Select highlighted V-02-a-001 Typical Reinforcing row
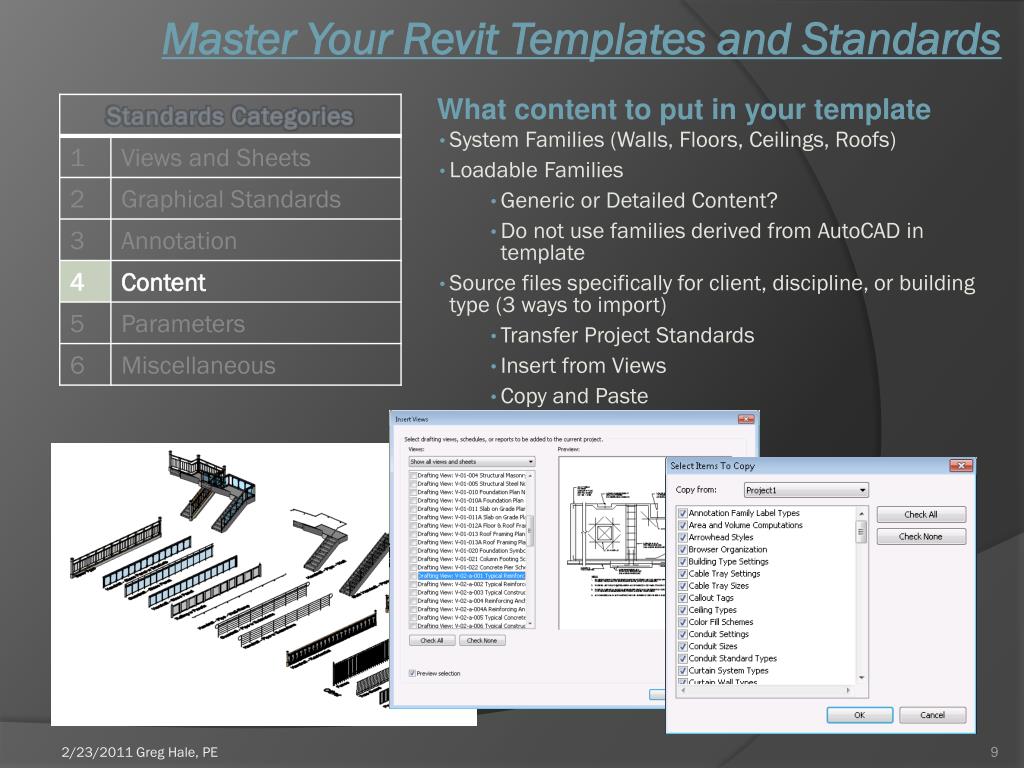 point(468,576)
